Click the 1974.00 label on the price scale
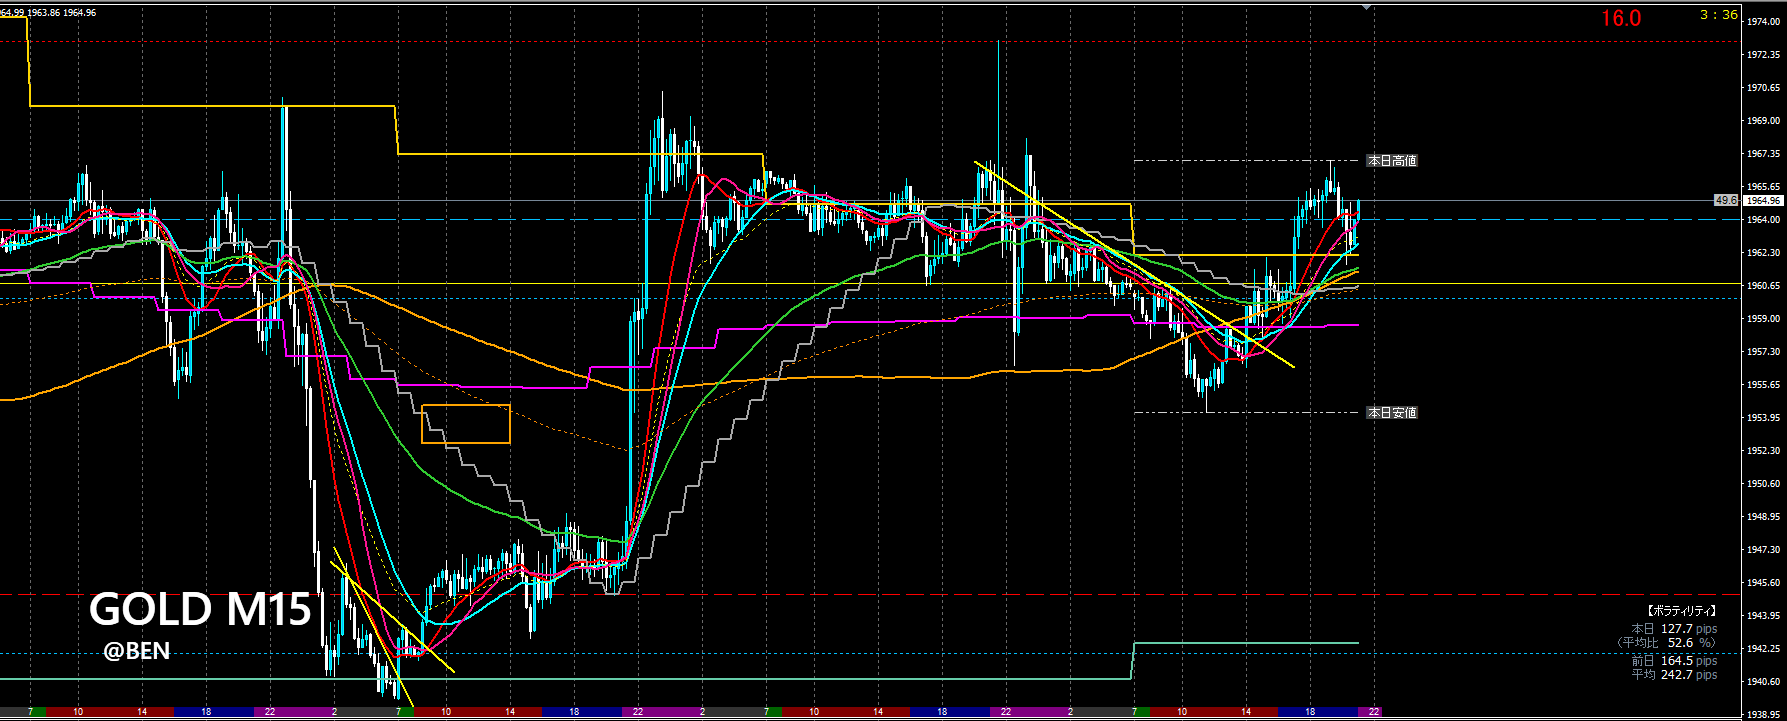This screenshot has height=721, width=1787. tap(1762, 22)
